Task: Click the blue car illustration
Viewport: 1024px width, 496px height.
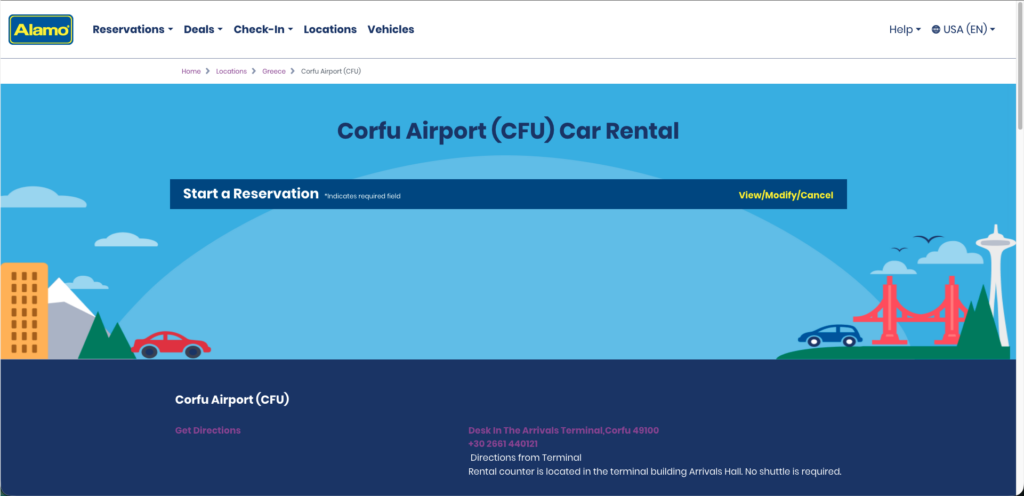Action: (830, 335)
